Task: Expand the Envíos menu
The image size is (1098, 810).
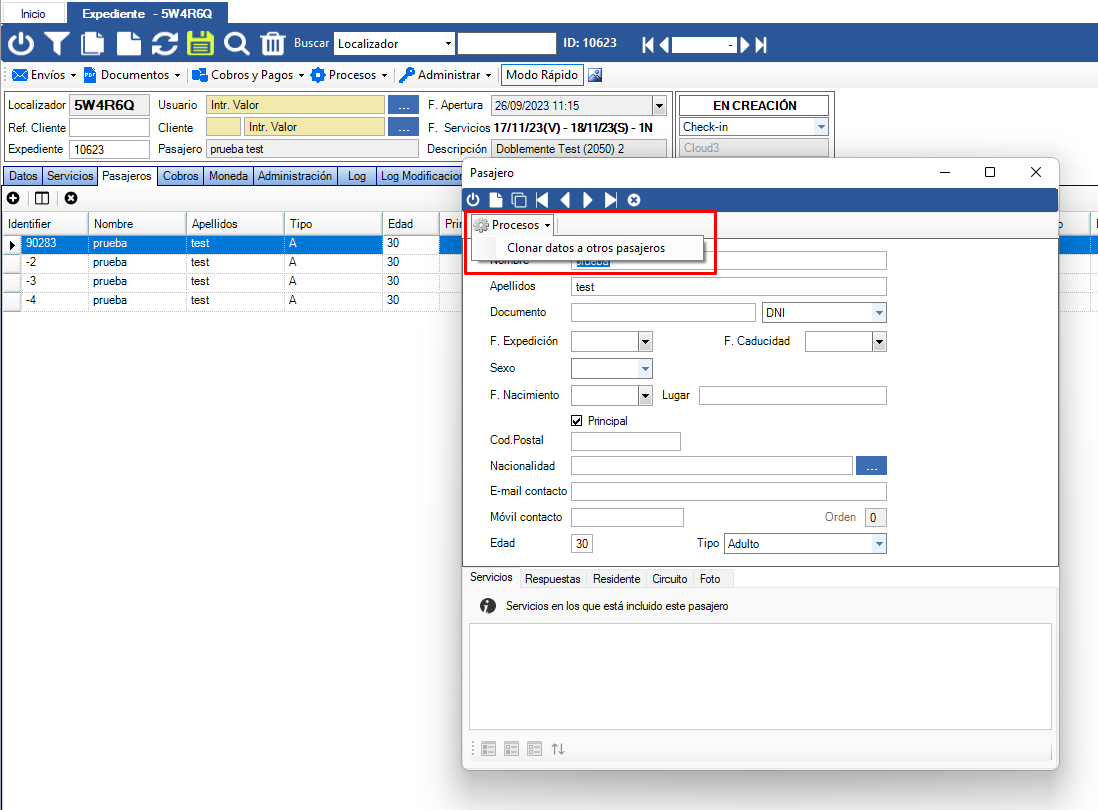Action: click(x=44, y=75)
